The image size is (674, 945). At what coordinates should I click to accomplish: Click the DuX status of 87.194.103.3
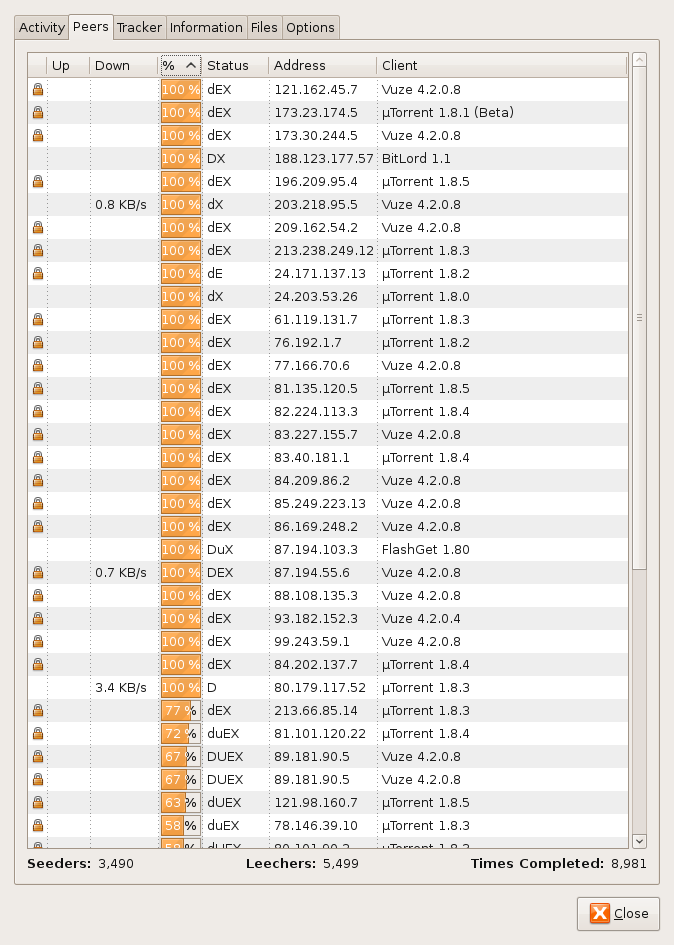tap(220, 550)
